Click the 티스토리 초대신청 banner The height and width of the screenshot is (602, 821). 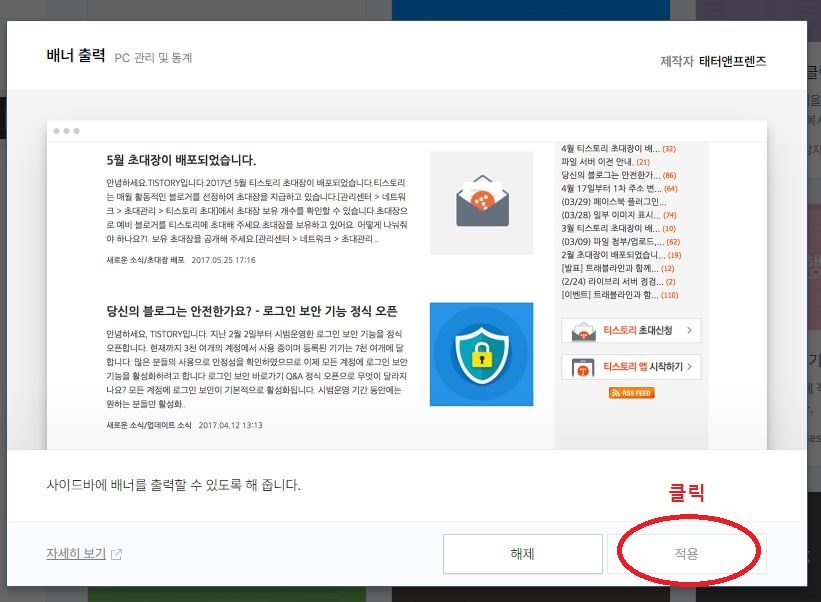click(631, 330)
